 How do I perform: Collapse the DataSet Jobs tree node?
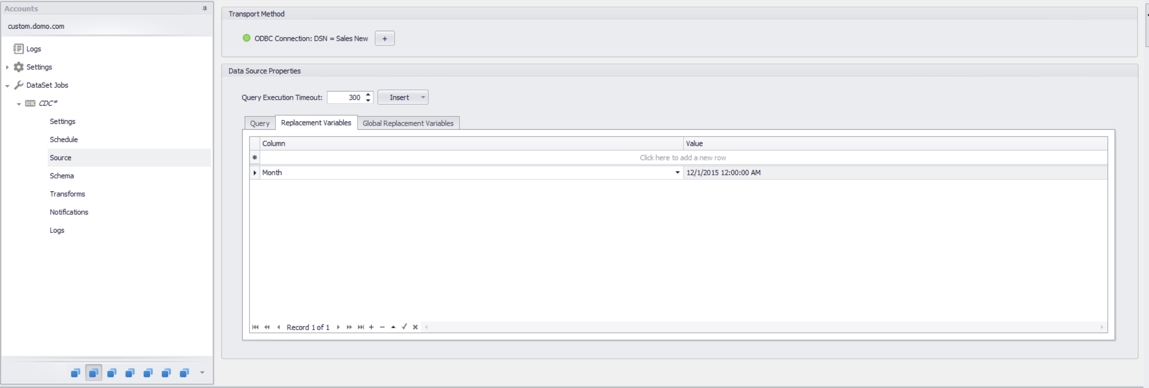point(7,85)
